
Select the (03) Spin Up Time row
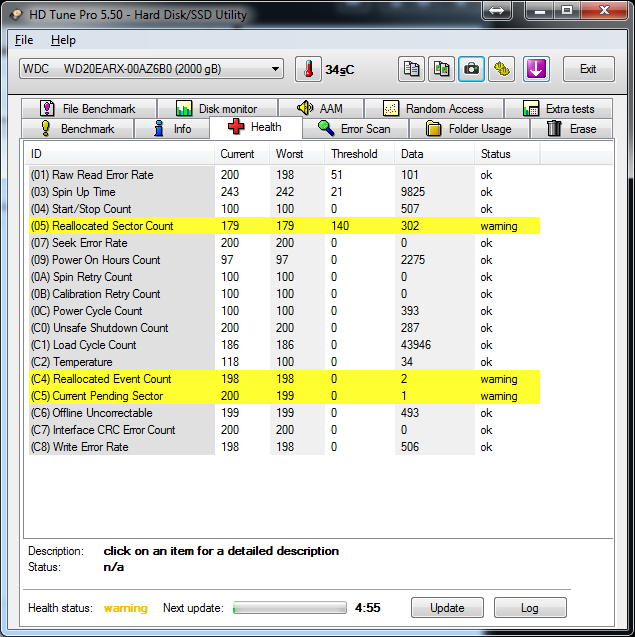pyautogui.click(x=284, y=192)
